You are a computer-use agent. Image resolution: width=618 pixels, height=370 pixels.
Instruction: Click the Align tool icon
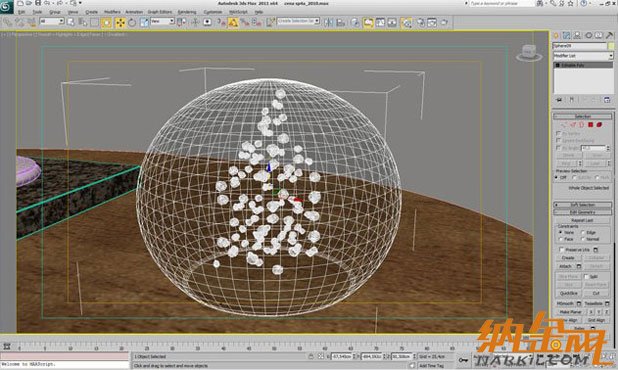341,22
